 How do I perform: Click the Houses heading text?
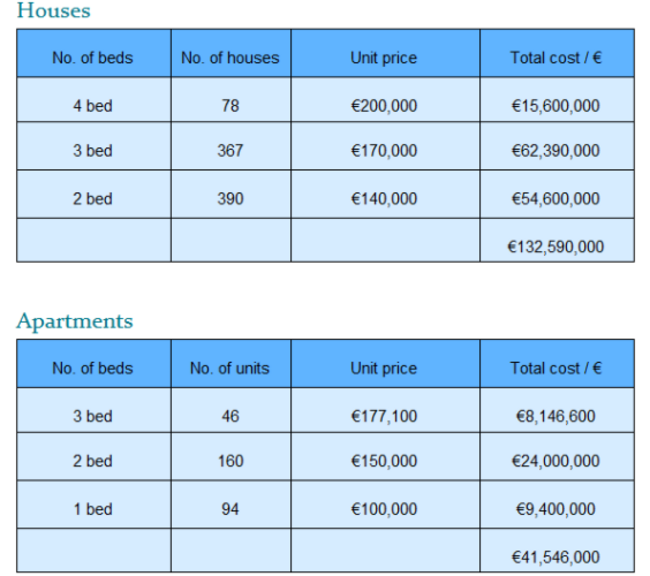[x=53, y=10]
